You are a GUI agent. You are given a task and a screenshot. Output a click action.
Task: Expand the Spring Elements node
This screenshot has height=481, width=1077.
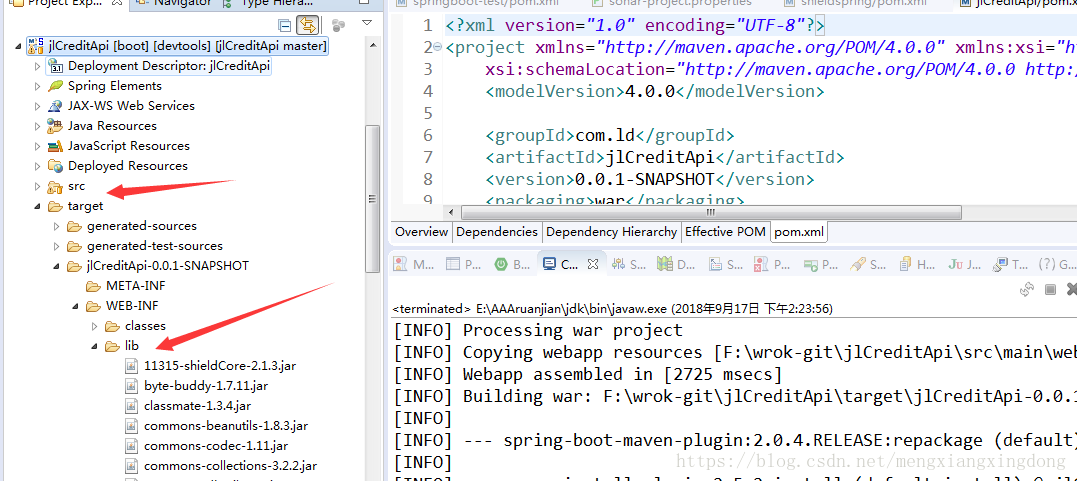(x=38, y=86)
